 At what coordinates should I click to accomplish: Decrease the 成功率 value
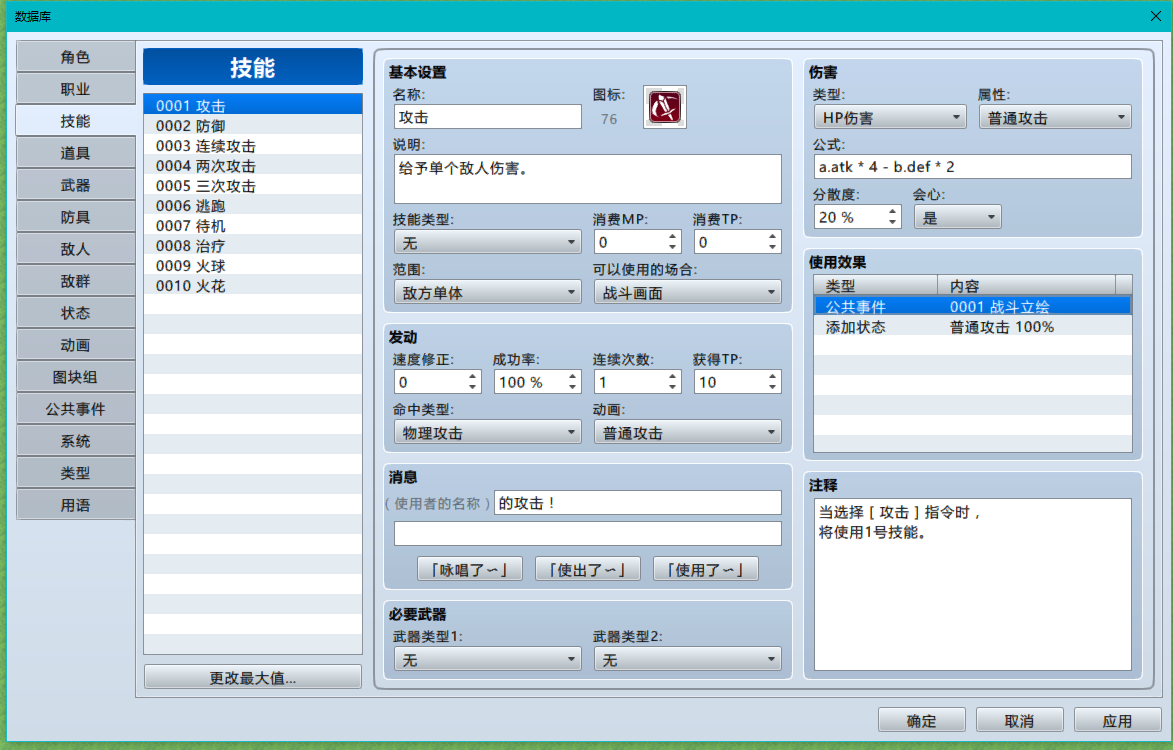point(572,387)
